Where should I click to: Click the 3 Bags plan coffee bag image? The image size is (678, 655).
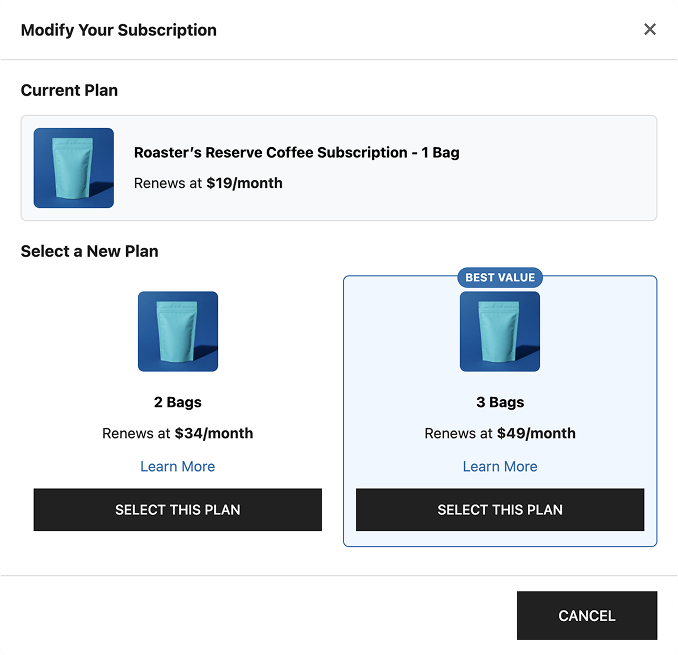[x=500, y=331]
